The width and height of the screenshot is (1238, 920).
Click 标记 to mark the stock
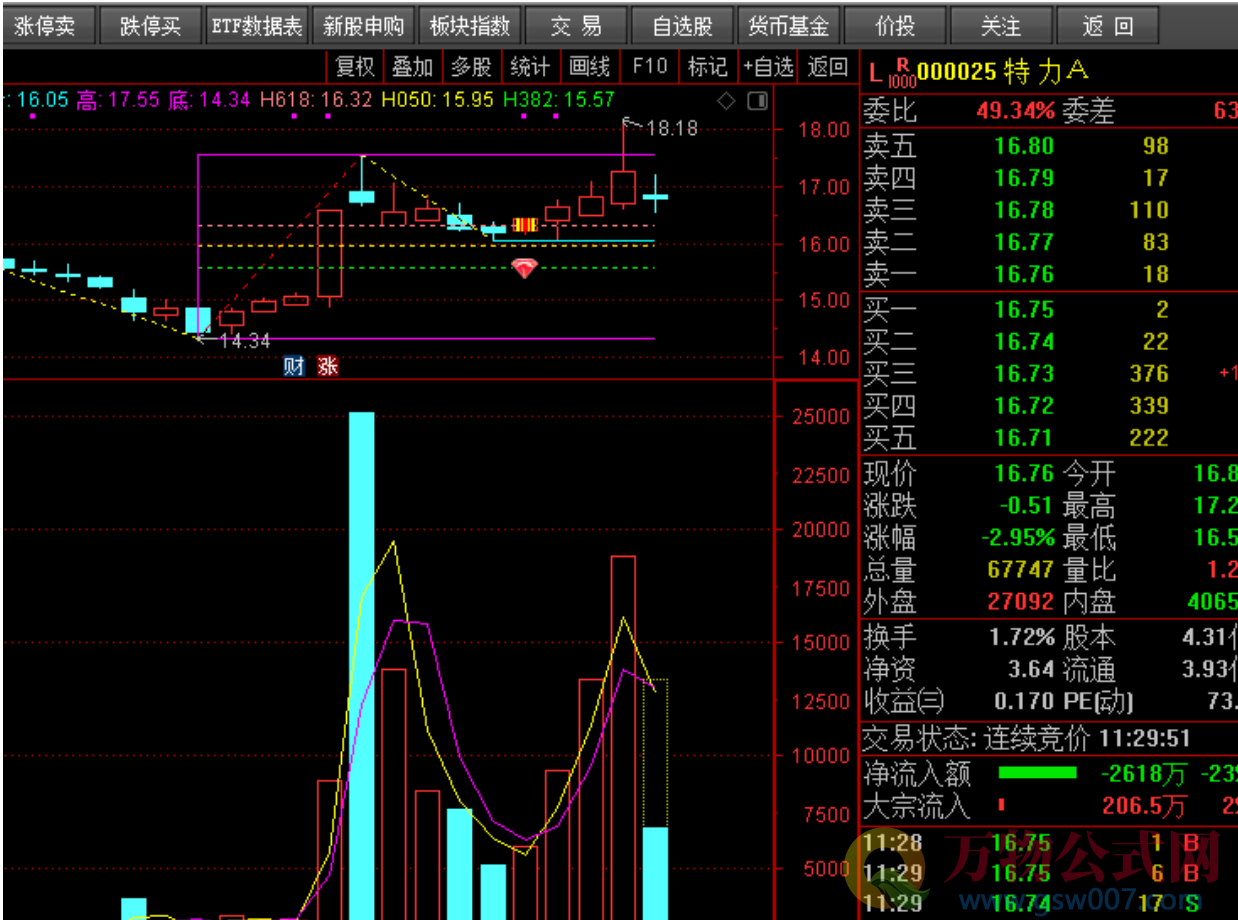pos(707,67)
